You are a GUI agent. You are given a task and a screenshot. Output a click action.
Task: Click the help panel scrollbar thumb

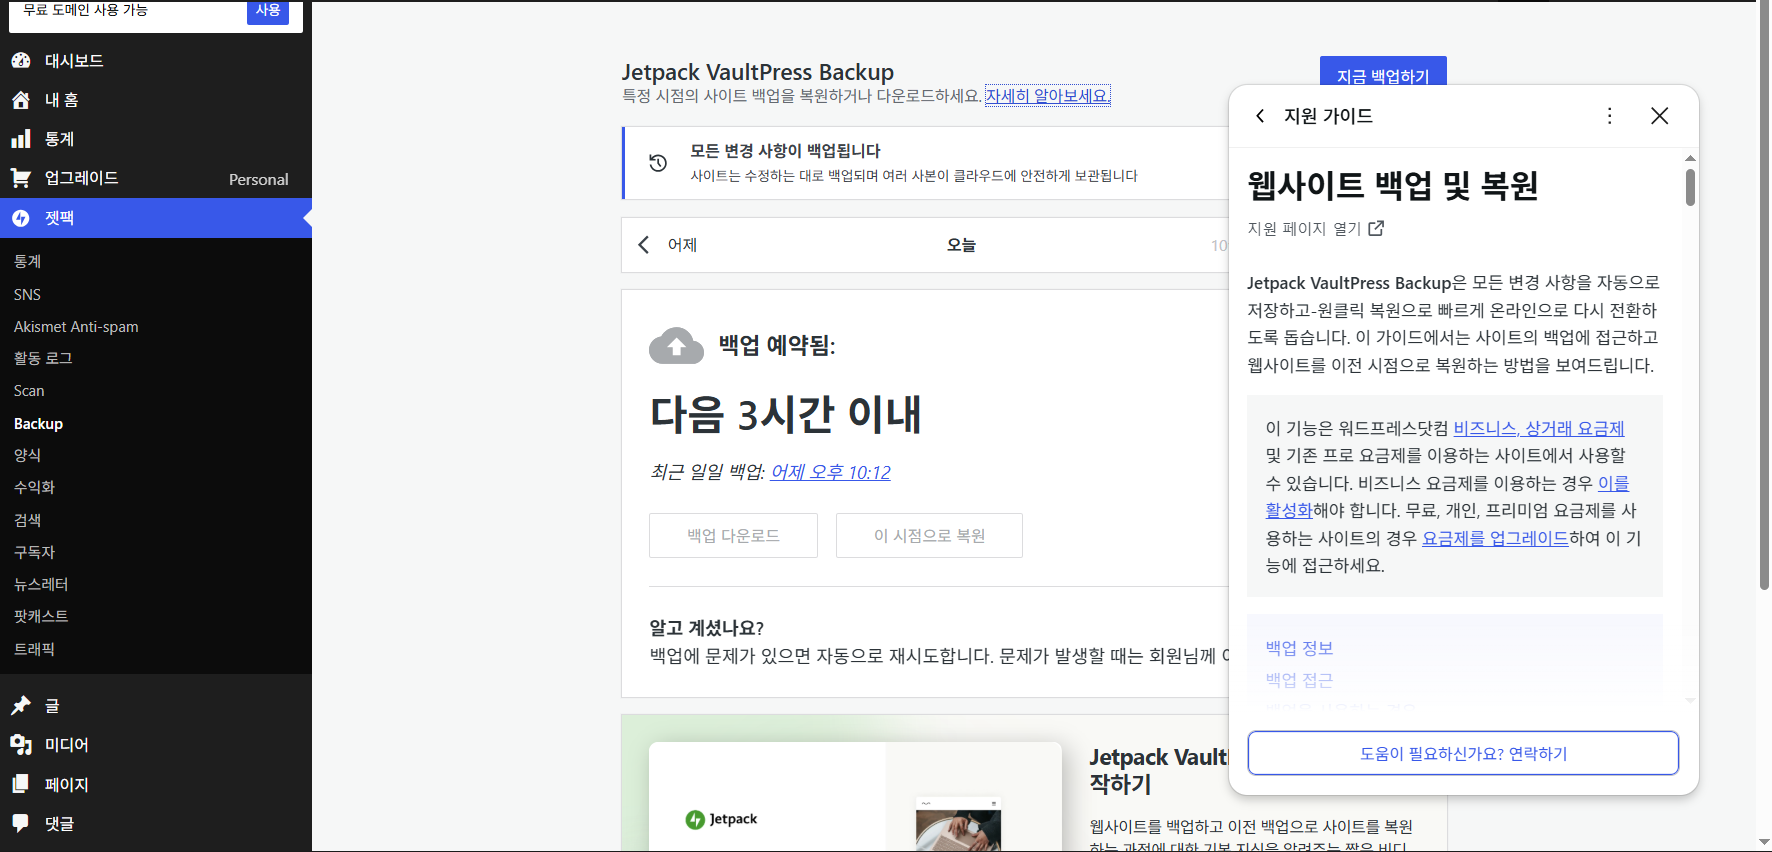[1690, 187]
